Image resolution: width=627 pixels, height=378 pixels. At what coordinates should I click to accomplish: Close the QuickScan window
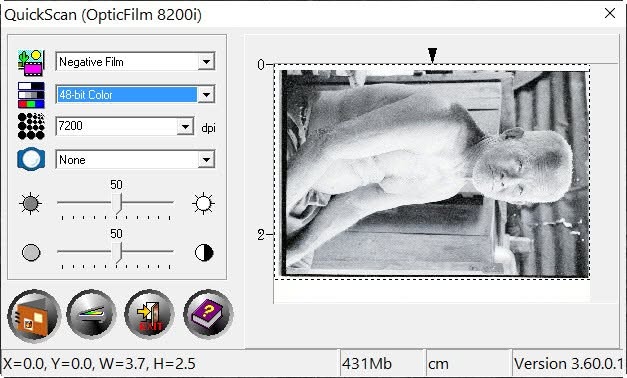(610, 13)
